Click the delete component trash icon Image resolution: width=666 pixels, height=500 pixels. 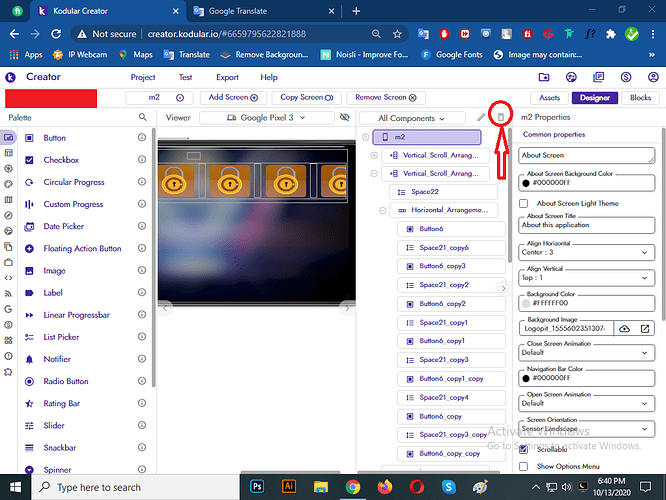(501, 118)
